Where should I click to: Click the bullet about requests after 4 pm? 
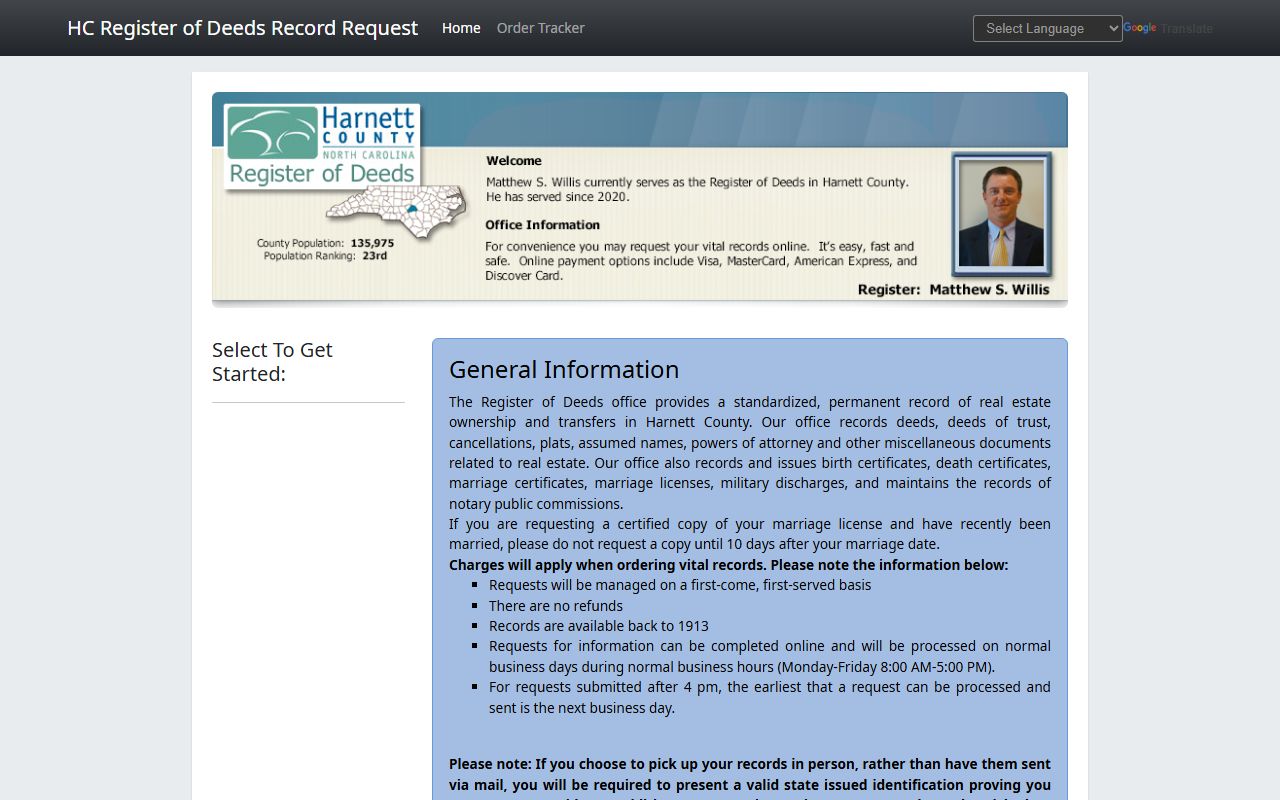point(770,697)
